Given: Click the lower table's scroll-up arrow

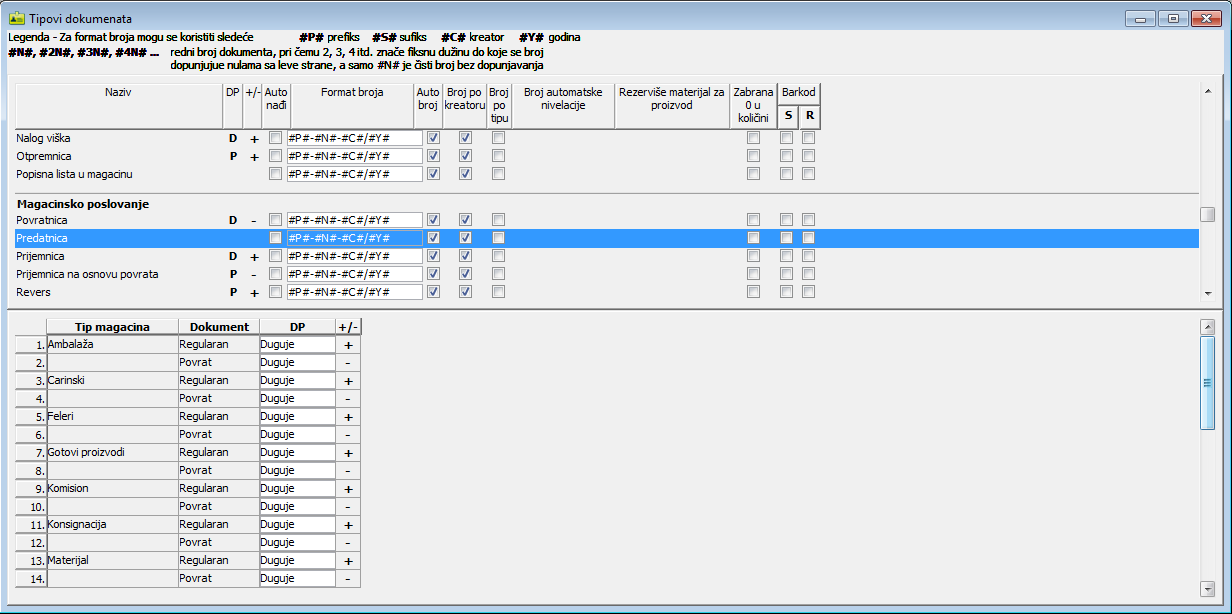Looking at the screenshot, I should (1207, 327).
